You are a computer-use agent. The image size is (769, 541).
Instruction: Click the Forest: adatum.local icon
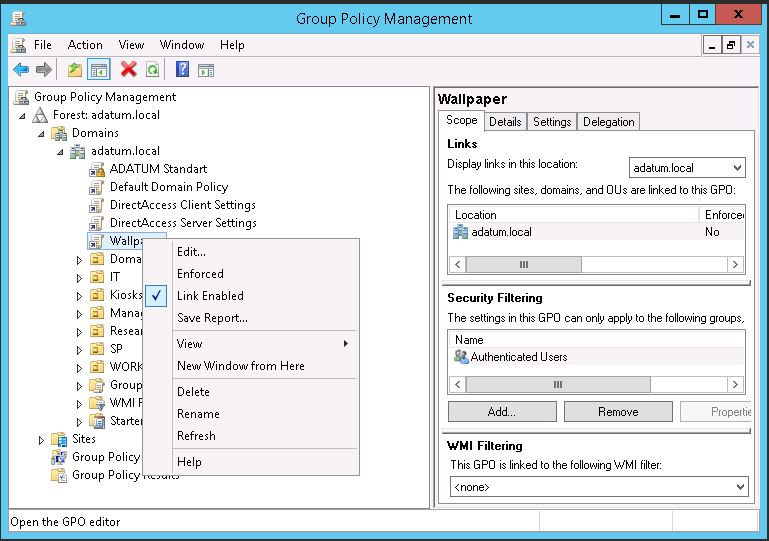[x=40, y=115]
